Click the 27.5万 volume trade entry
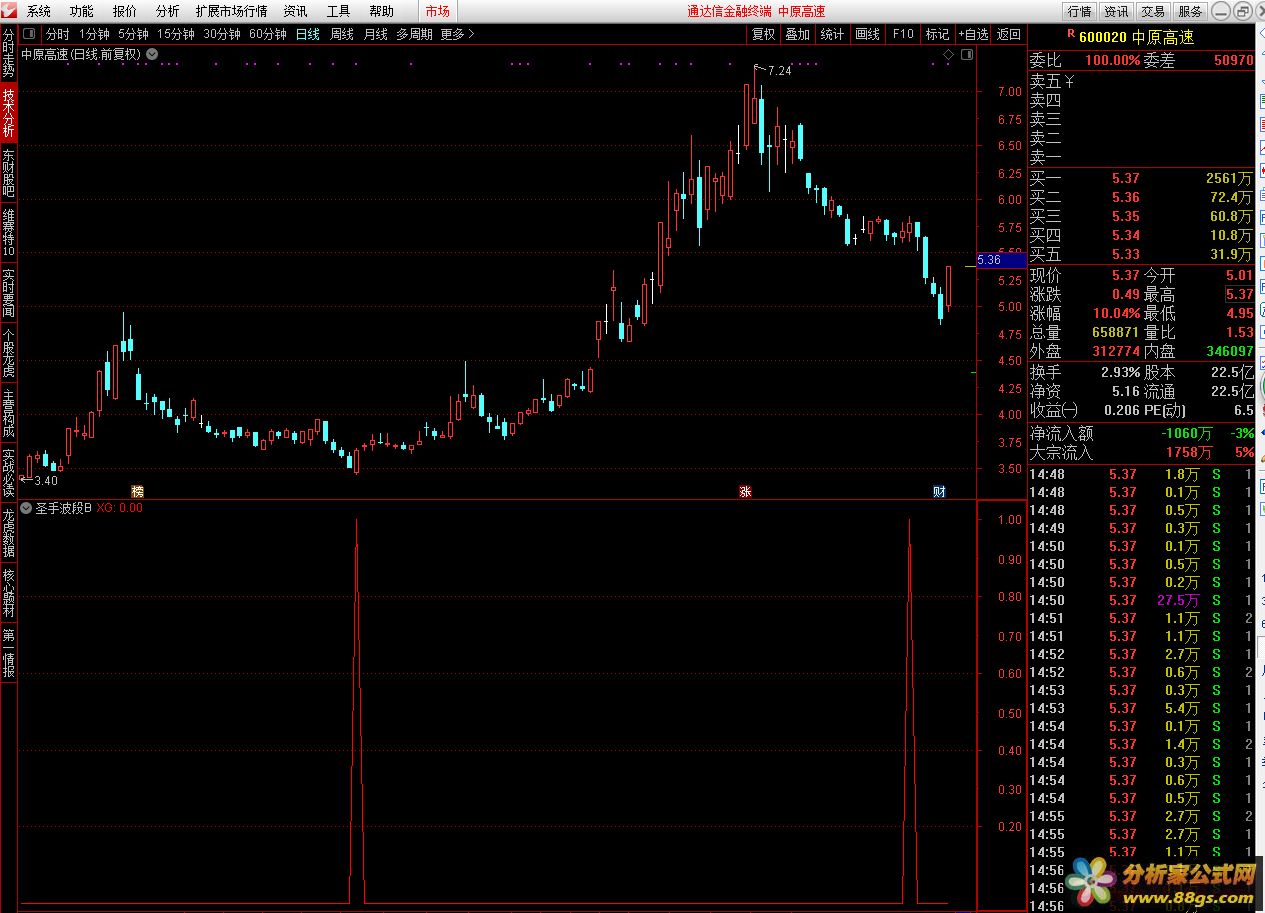Screen dimensions: 1265x913 point(1178,600)
